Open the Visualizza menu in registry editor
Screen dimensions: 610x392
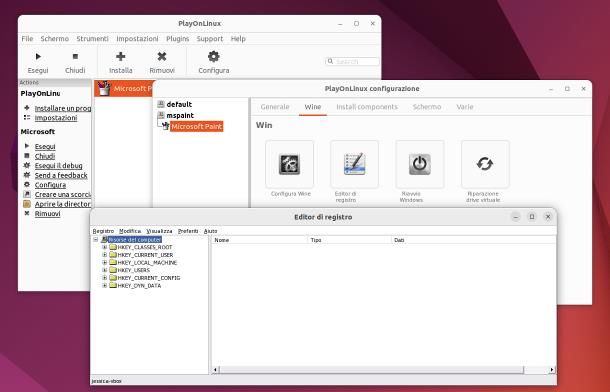(x=159, y=231)
